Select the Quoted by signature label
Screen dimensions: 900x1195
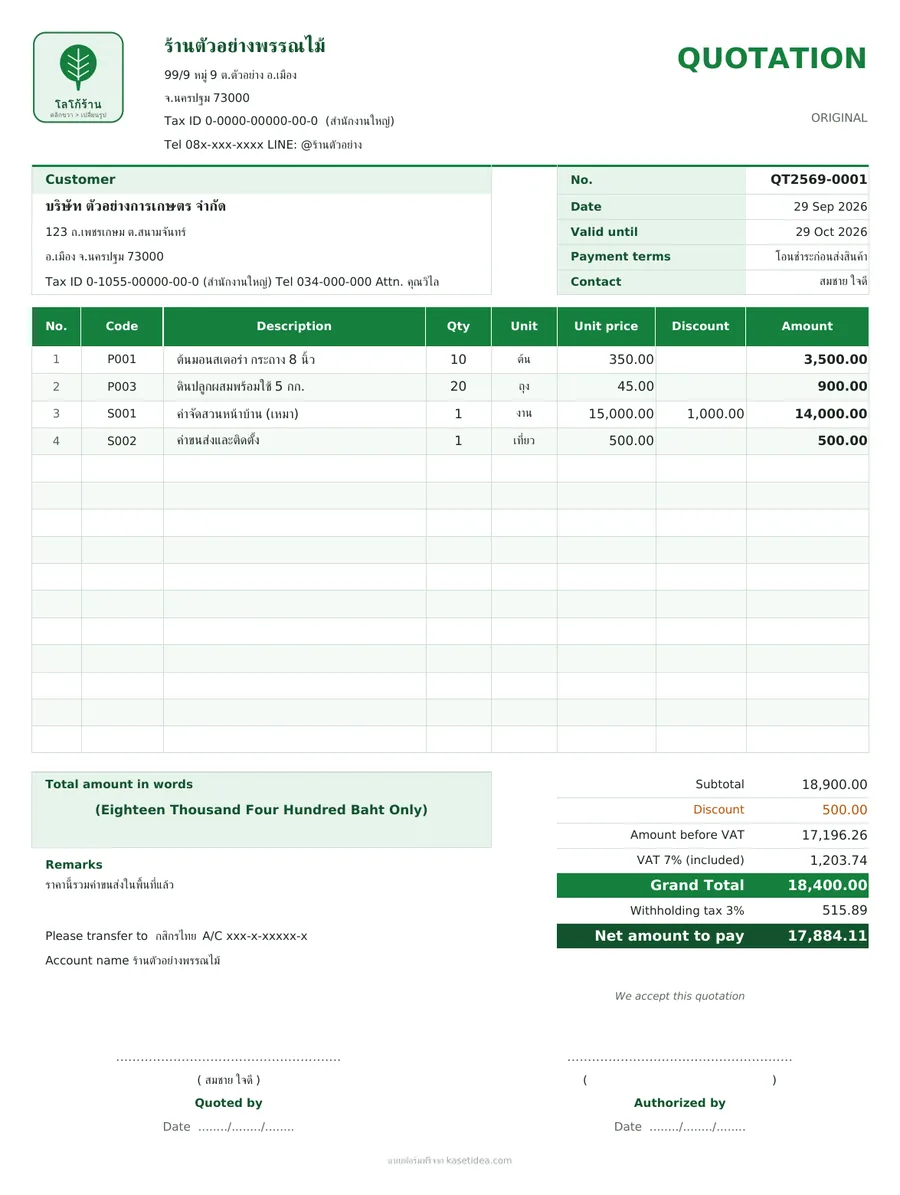pos(229,1103)
